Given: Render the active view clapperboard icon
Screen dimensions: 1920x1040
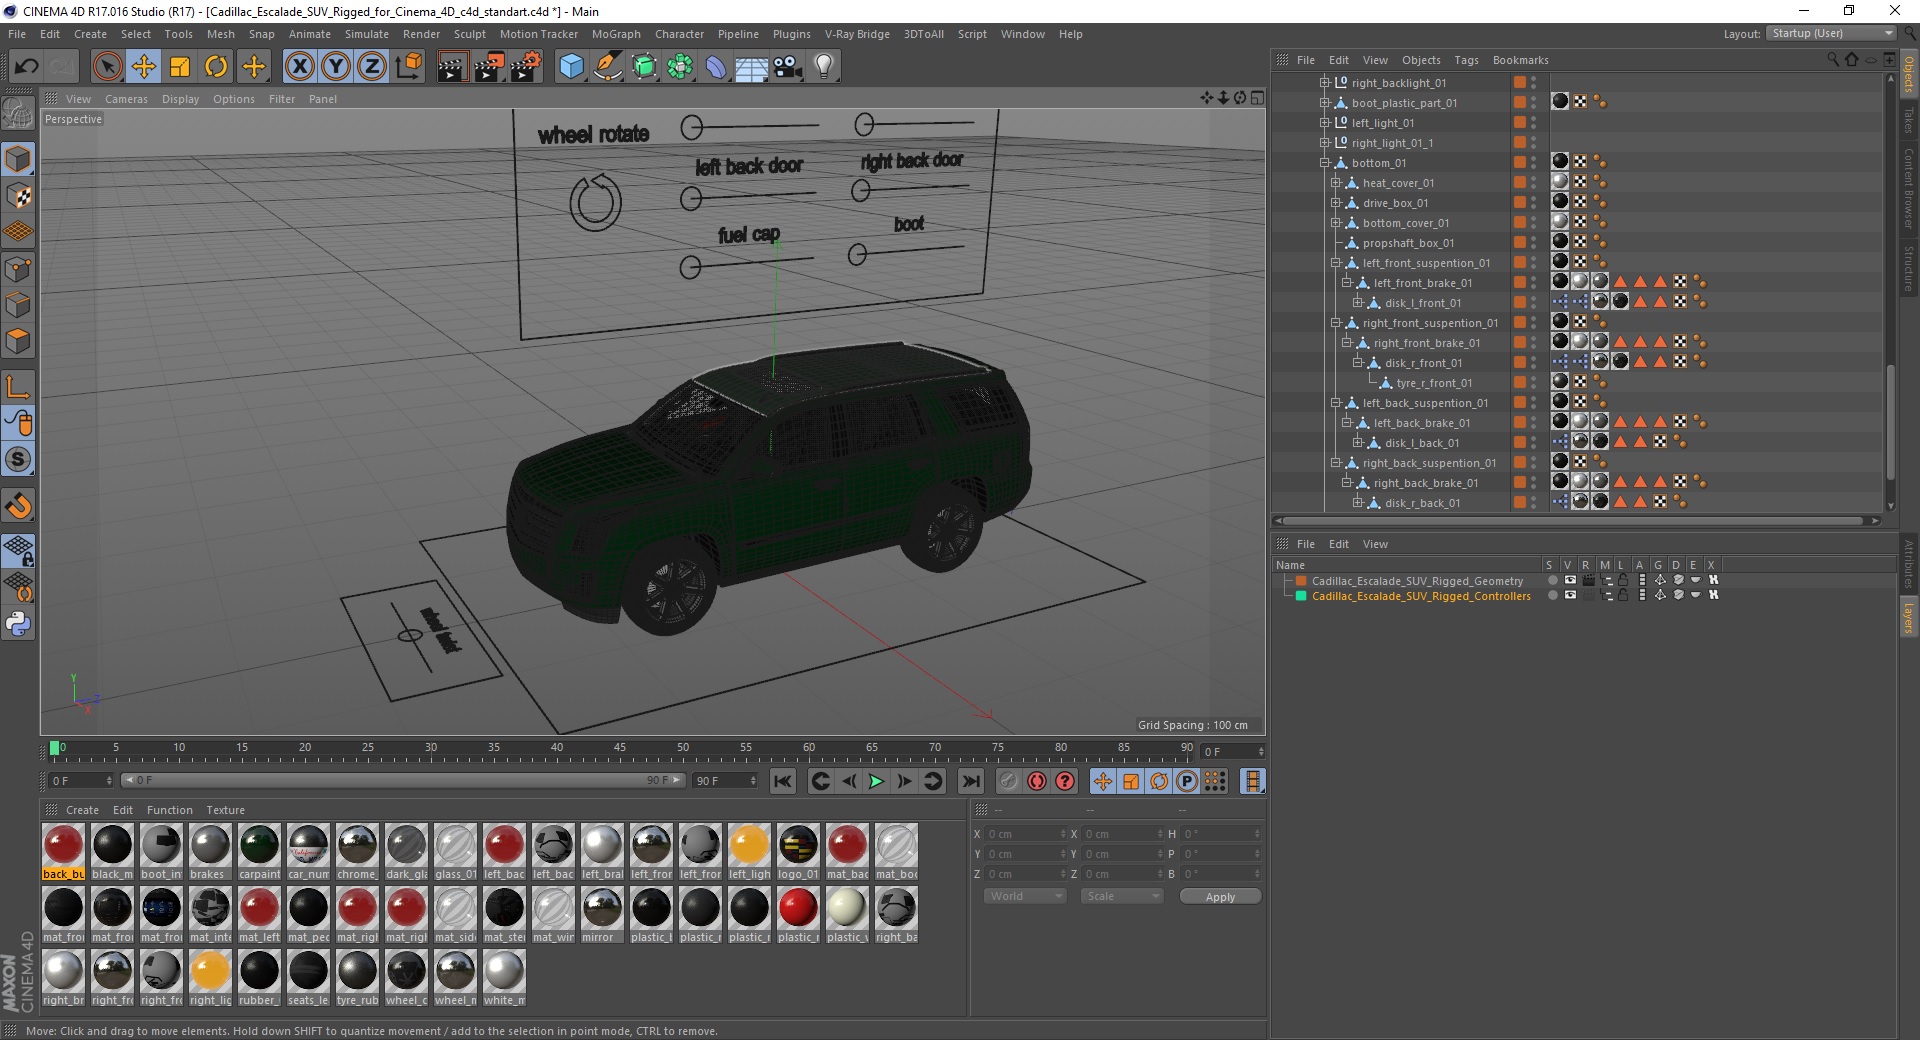Looking at the screenshot, I should (452, 67).
